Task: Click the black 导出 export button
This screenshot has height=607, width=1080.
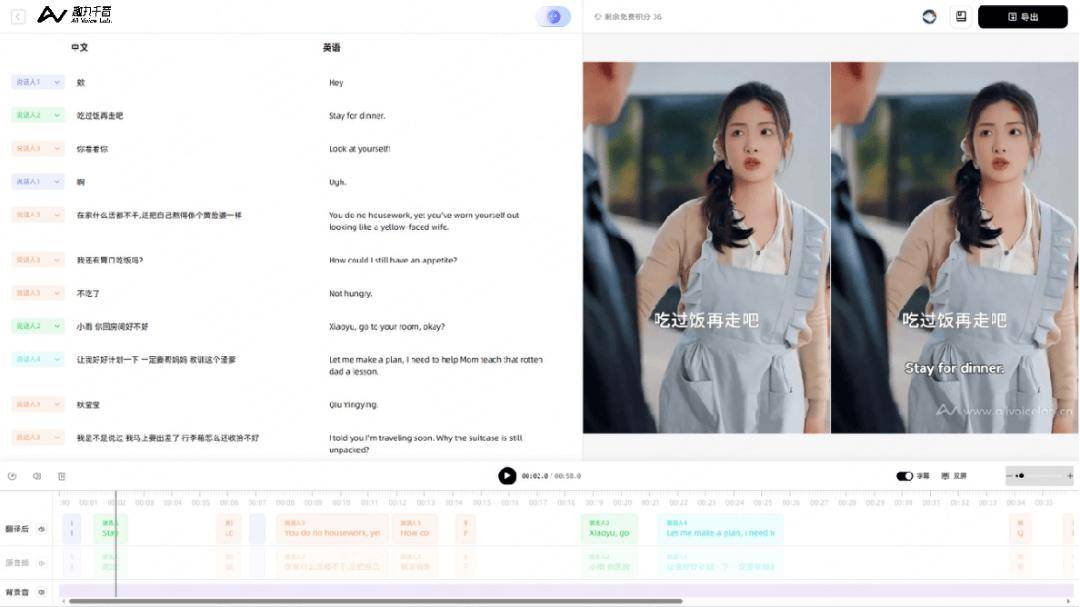Action: pyautogui.click(x=1022, y=16)
